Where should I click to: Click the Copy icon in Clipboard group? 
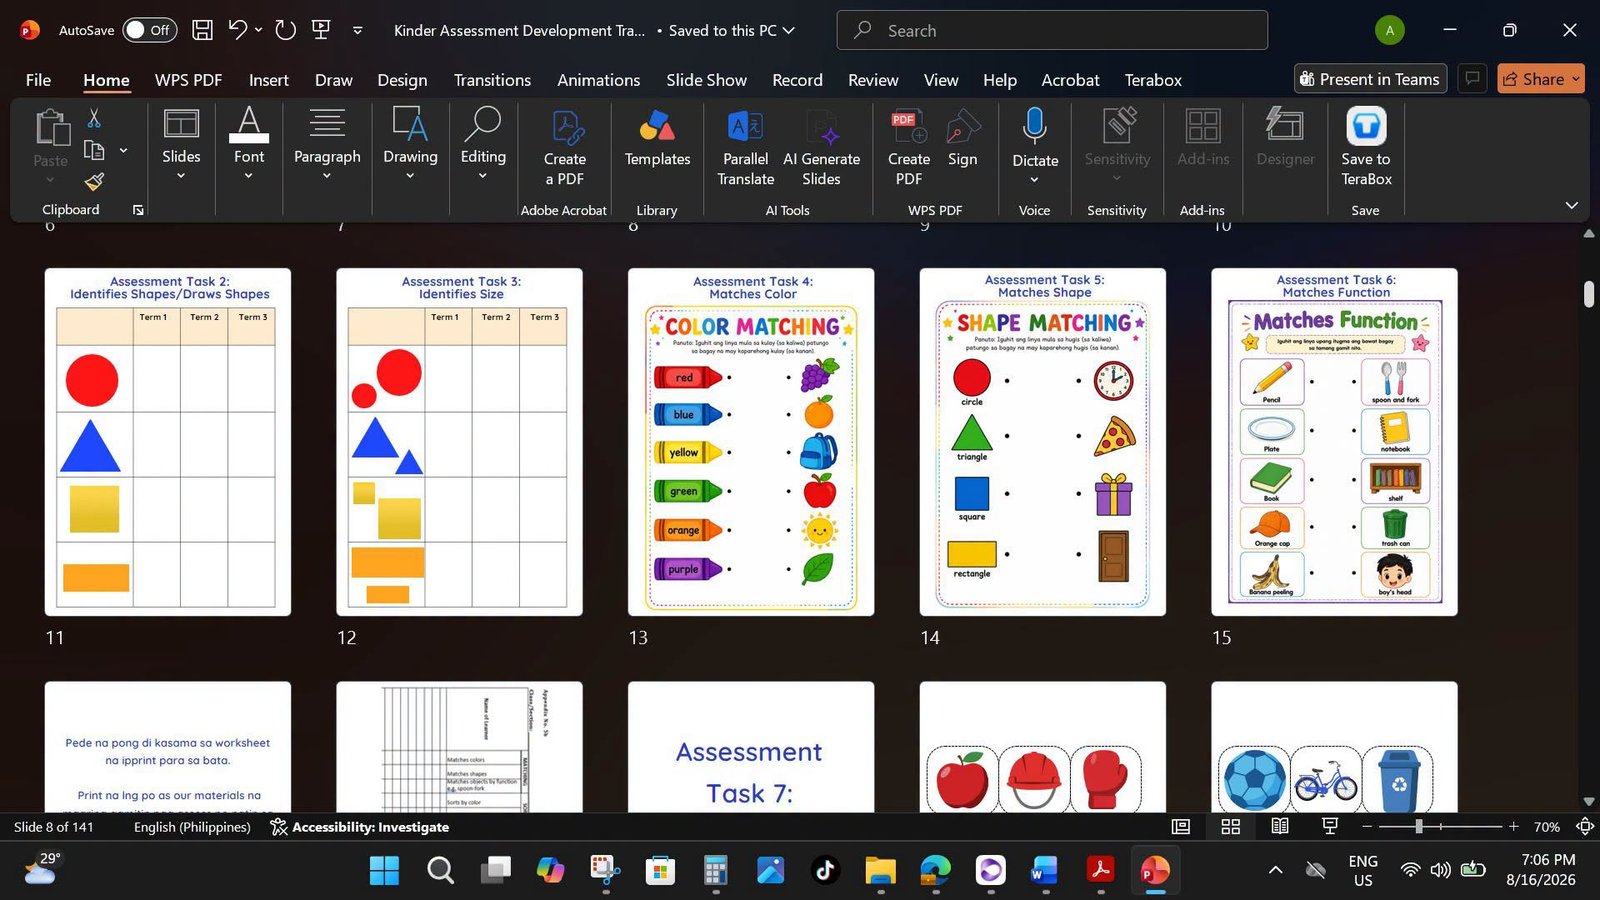pyautogui.click(x=94, y=150)
